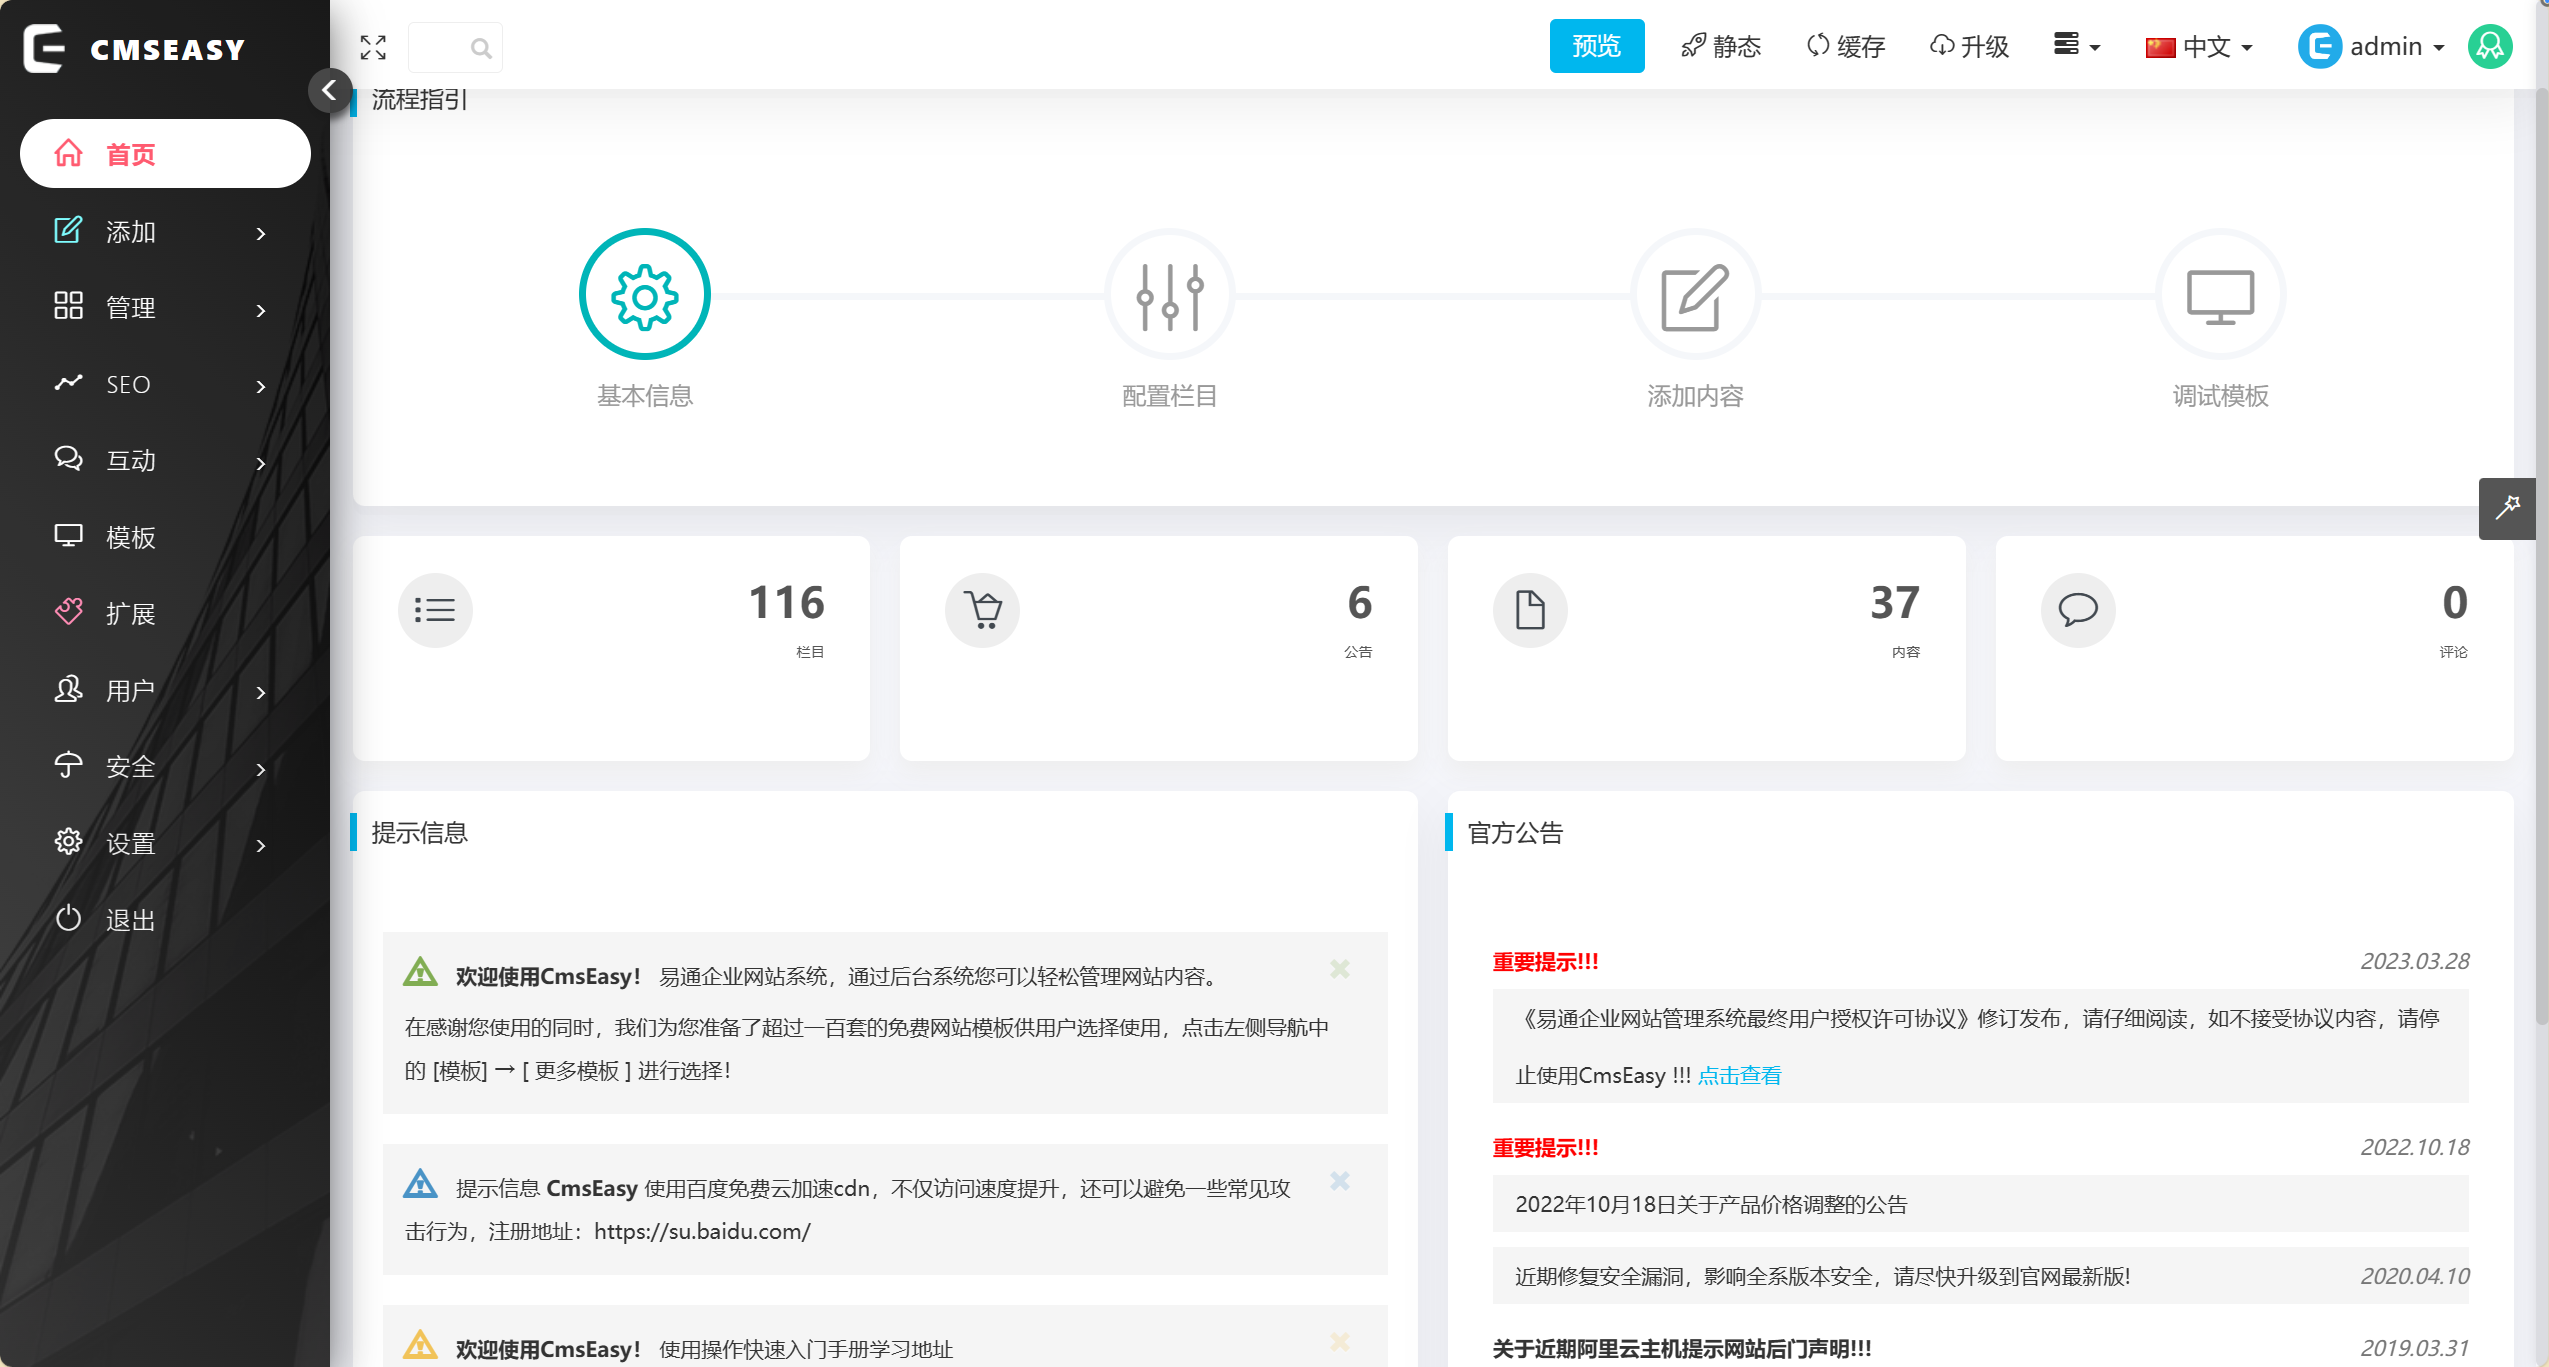The width and height of the screenshot is (2549, 1367).
Task: Click the cart icon in the 公告 card
Action: (x=982, y=609)
